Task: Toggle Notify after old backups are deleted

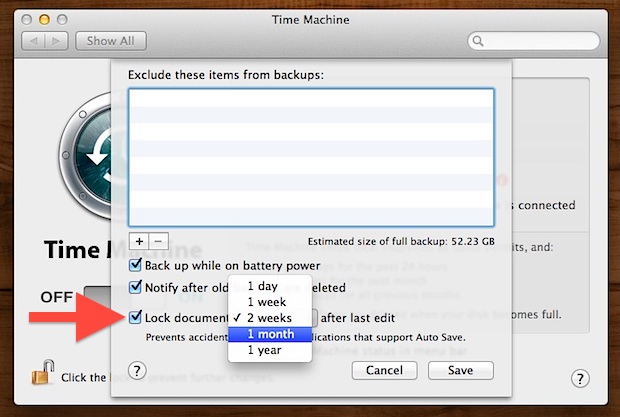Action: click(135, 287)
